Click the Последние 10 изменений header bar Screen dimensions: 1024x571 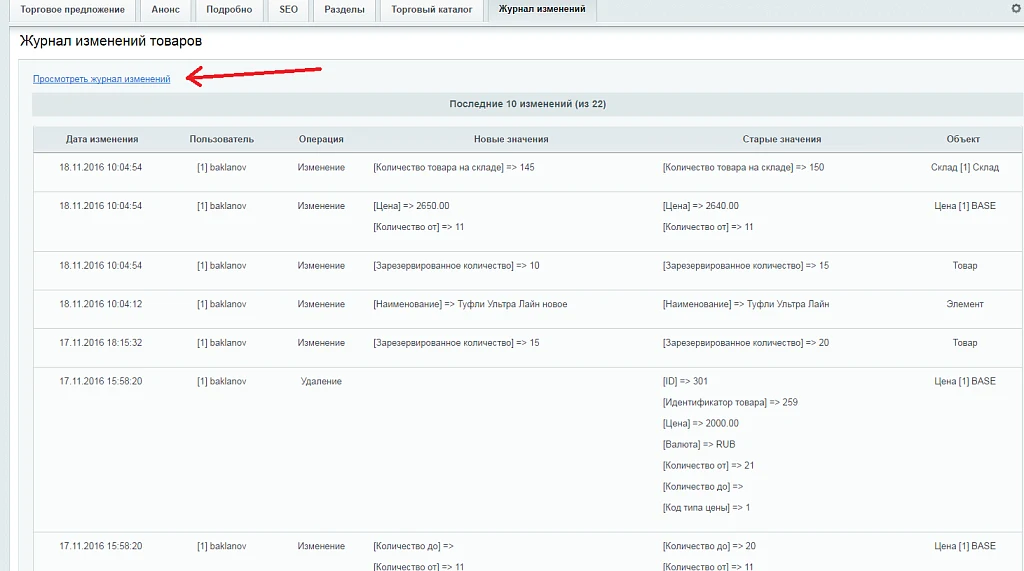(x=528, y=104)
